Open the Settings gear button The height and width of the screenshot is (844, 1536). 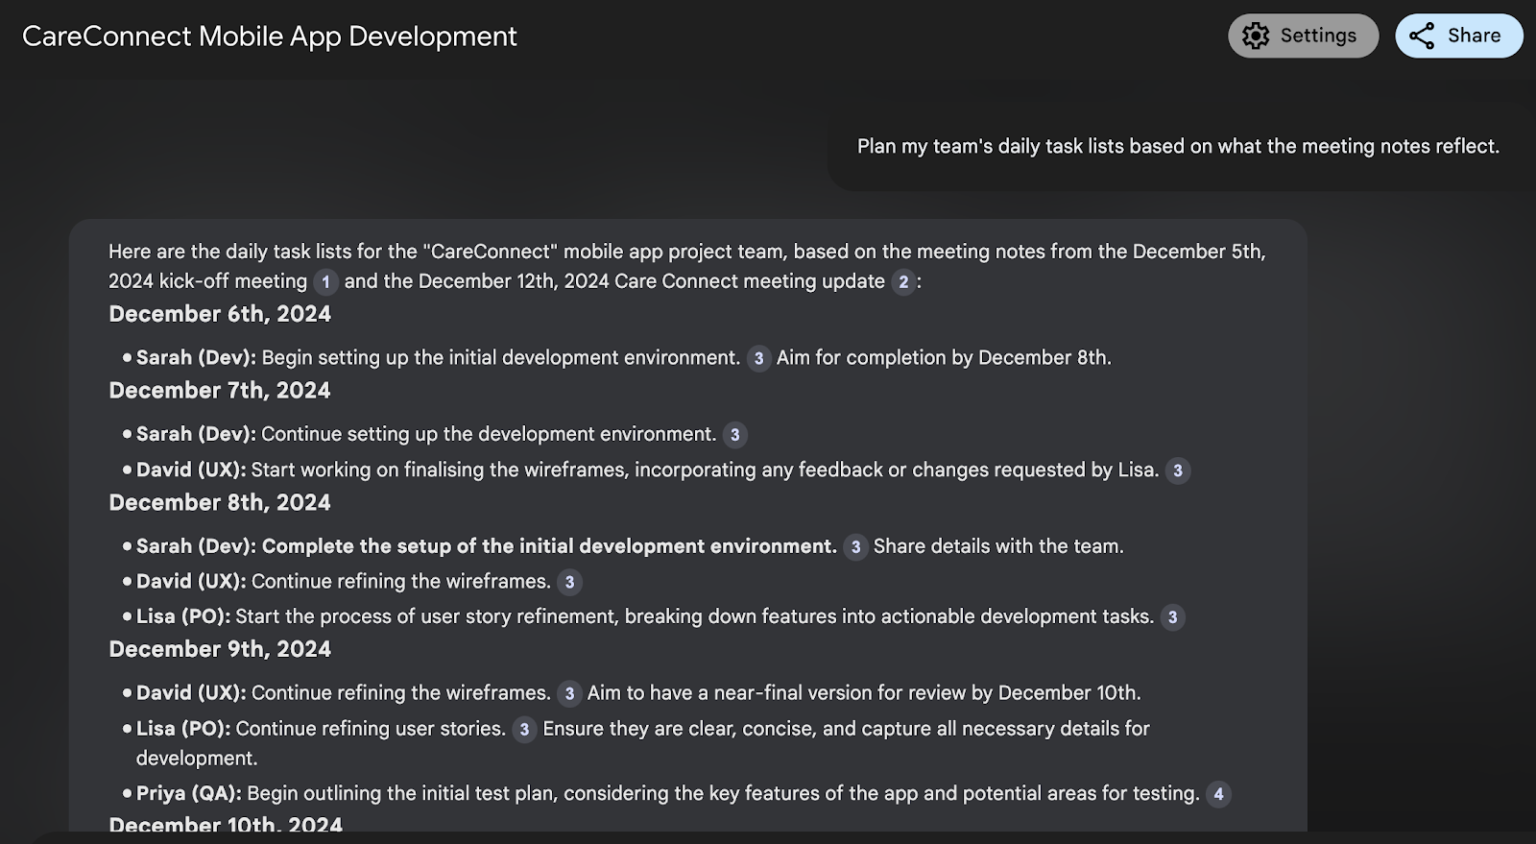pyautogui.click(x=1302, y=36)
